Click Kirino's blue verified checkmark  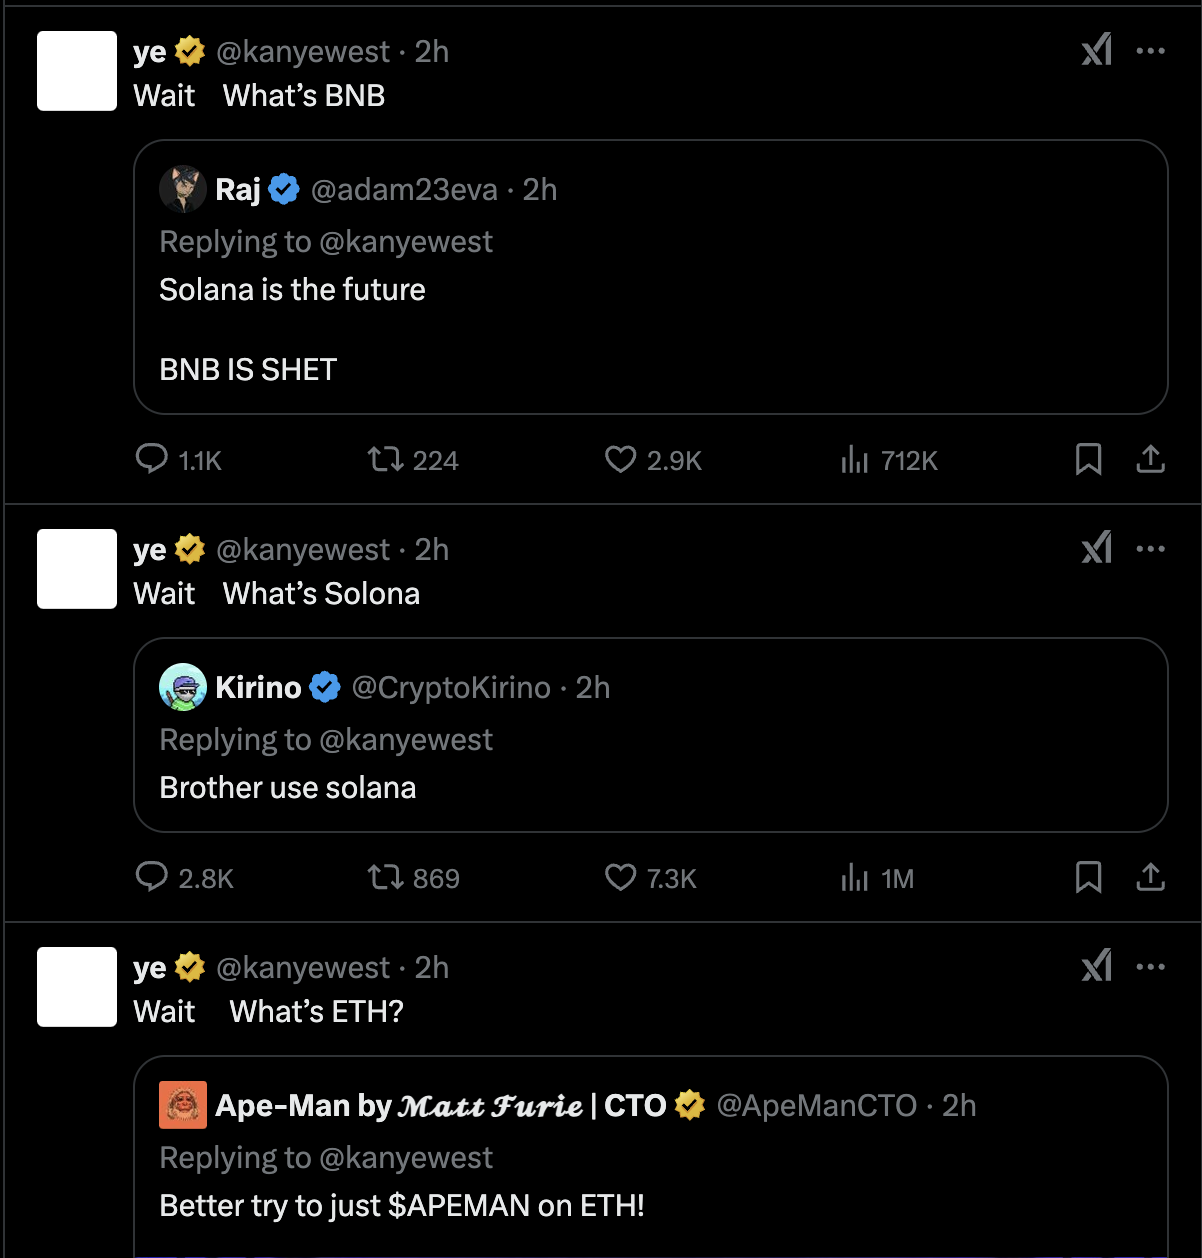click(325, 687)
